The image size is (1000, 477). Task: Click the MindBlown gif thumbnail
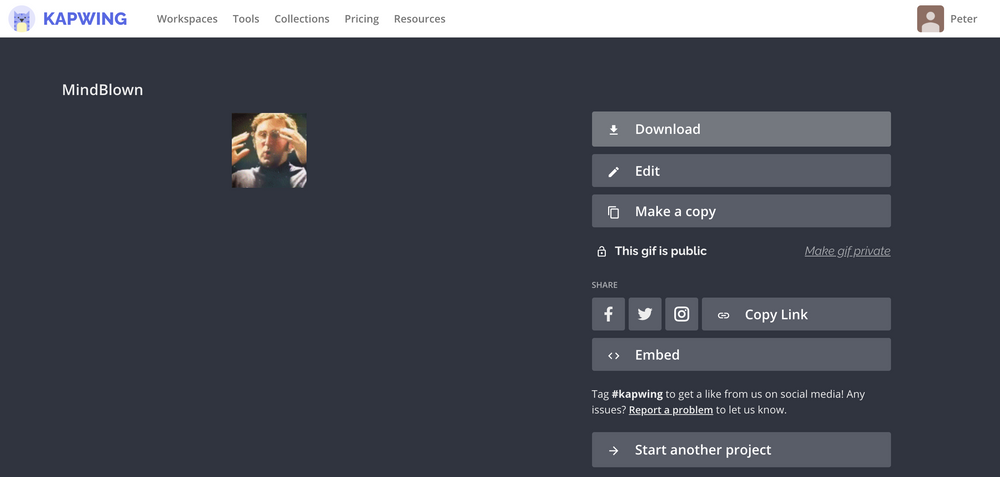269,150
